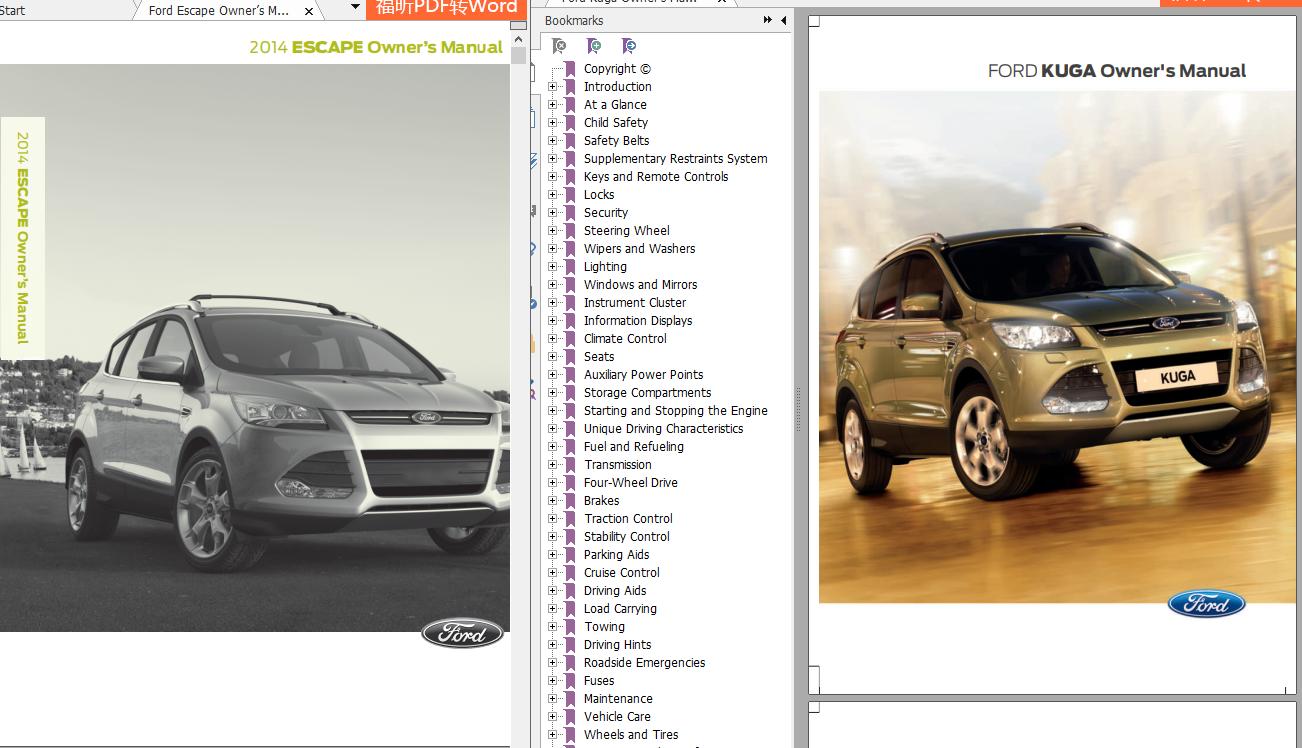Expand the Seats bookmark node
Image resolution: width=1302 pixels, height=748 pixels.
pos(553,357)
